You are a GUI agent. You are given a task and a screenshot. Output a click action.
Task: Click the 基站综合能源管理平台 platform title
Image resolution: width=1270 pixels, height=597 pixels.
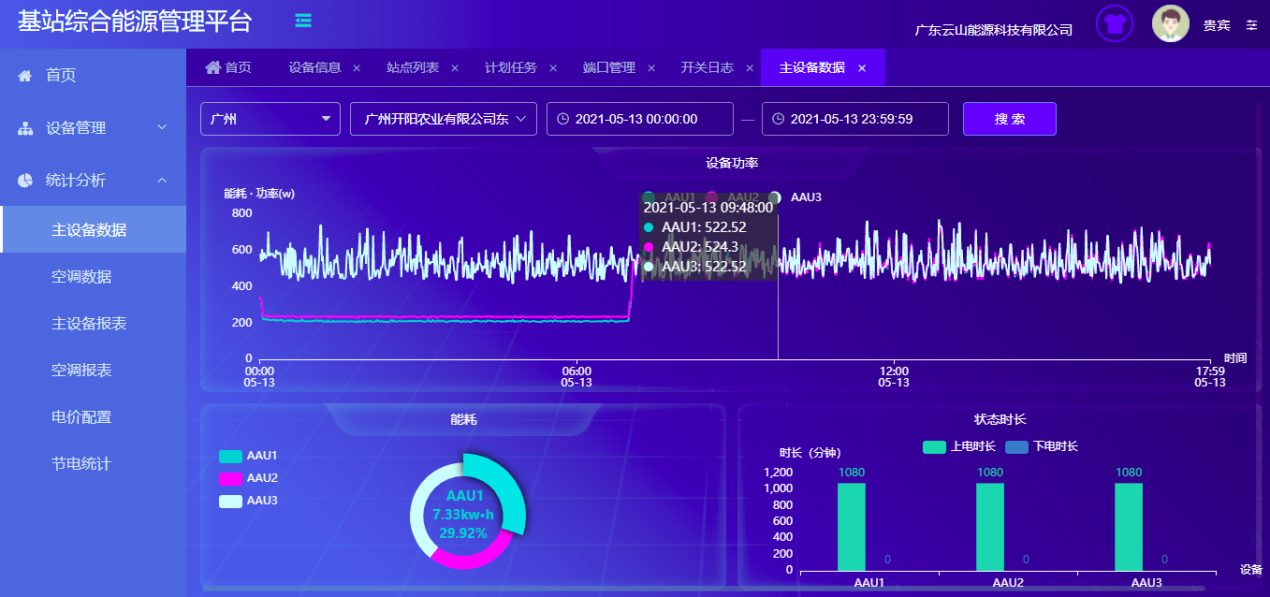click(x=135, y=21)
